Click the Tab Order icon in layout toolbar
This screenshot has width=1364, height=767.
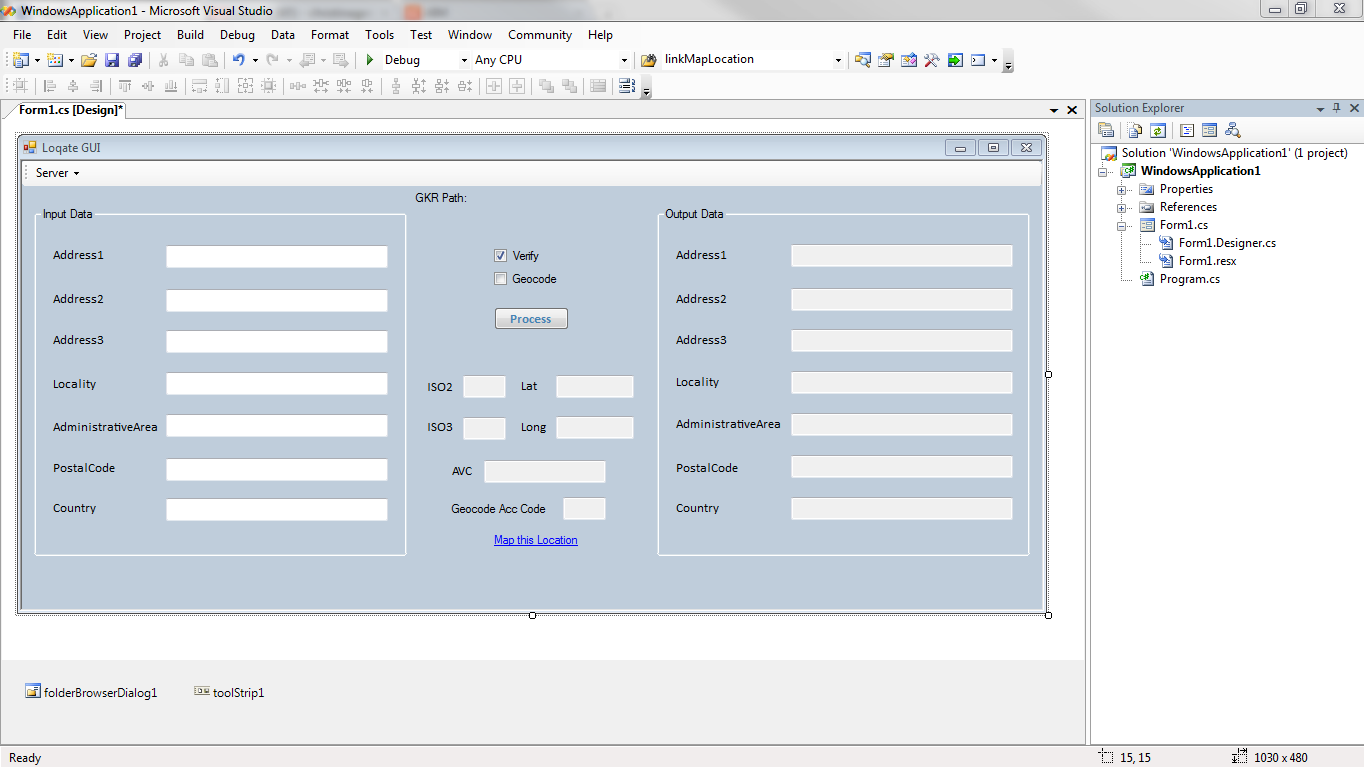[x=627, y=86]
